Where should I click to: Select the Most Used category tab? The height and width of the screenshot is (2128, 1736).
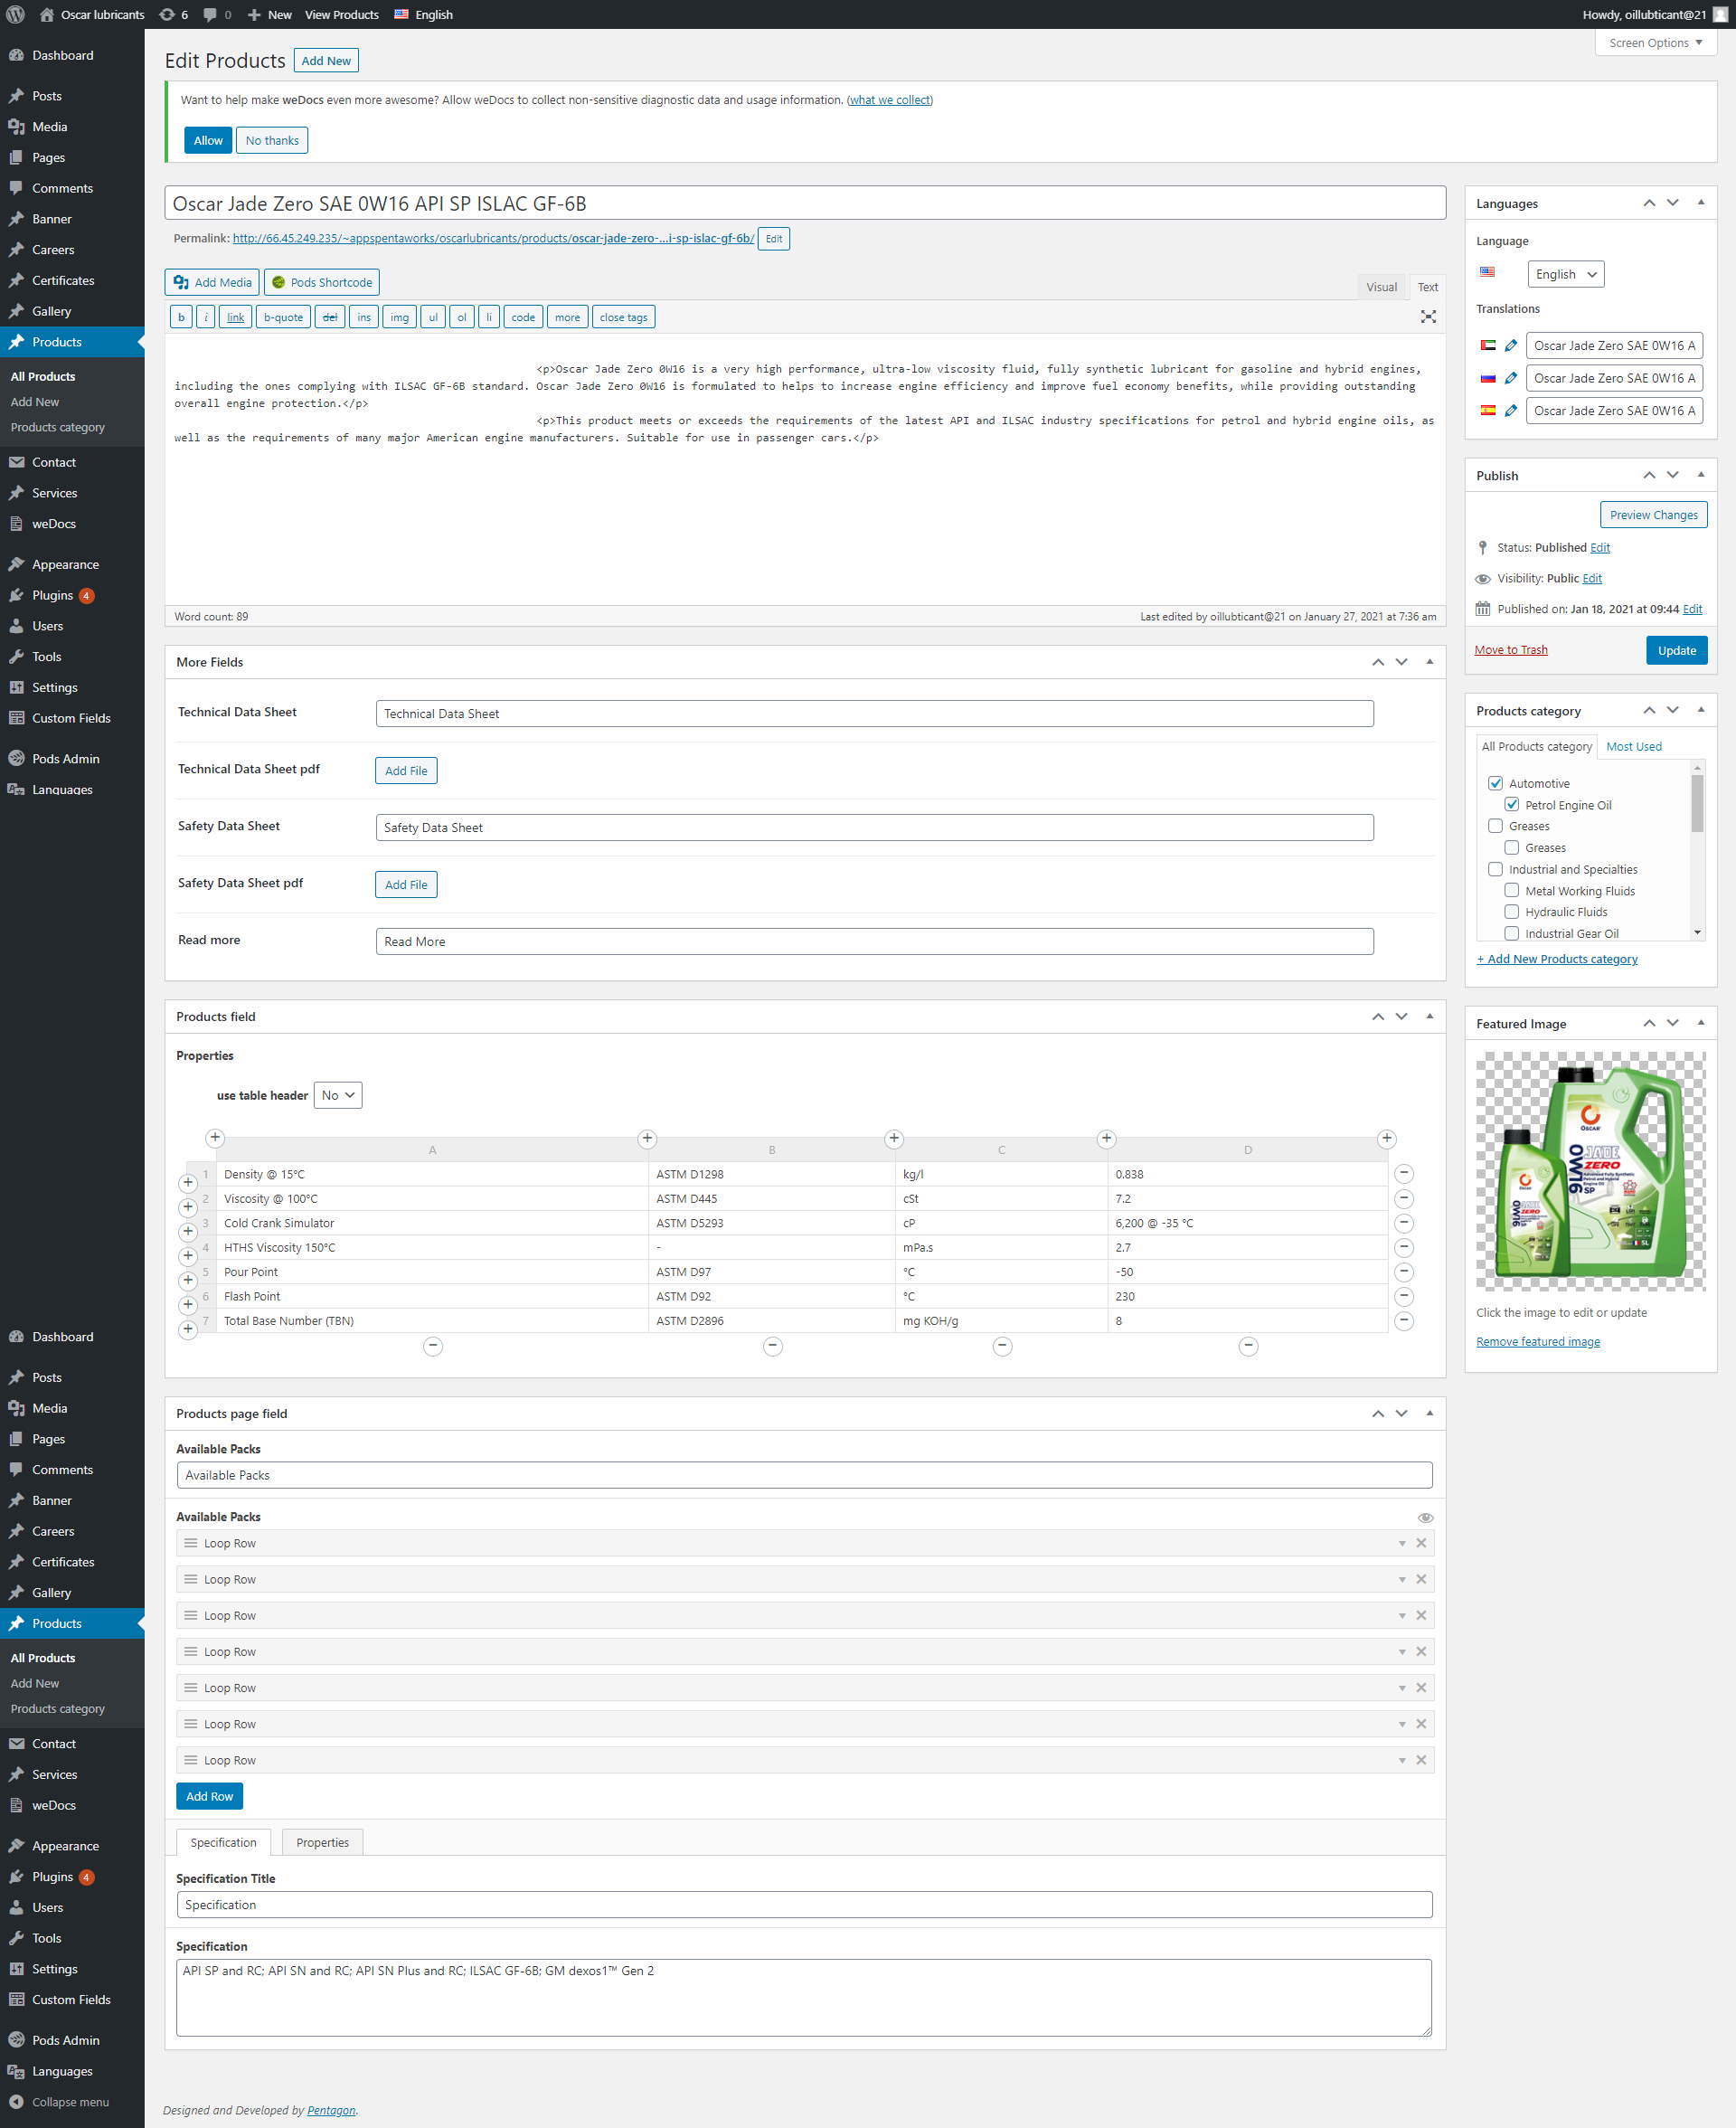pos(1633,746)
